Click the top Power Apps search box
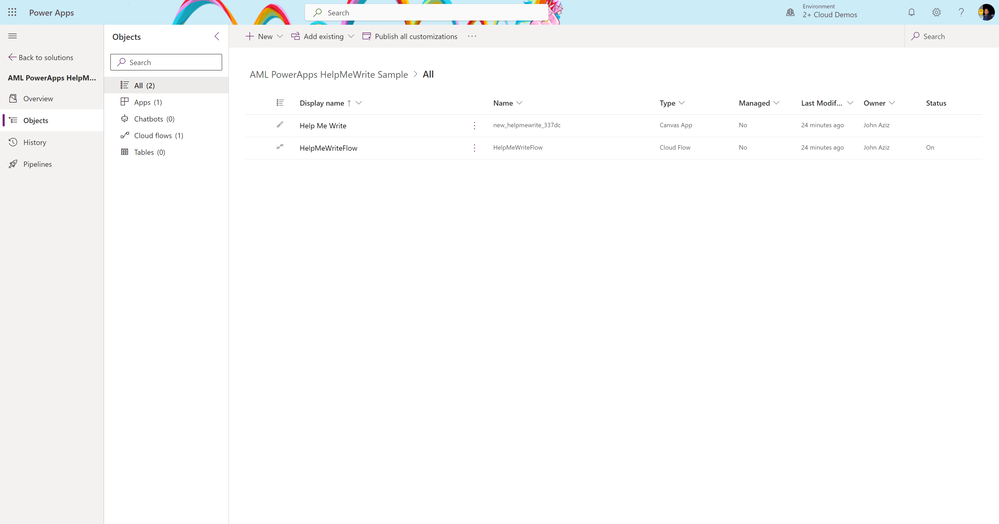Screen dimensions: 999x524 [426, 13]
